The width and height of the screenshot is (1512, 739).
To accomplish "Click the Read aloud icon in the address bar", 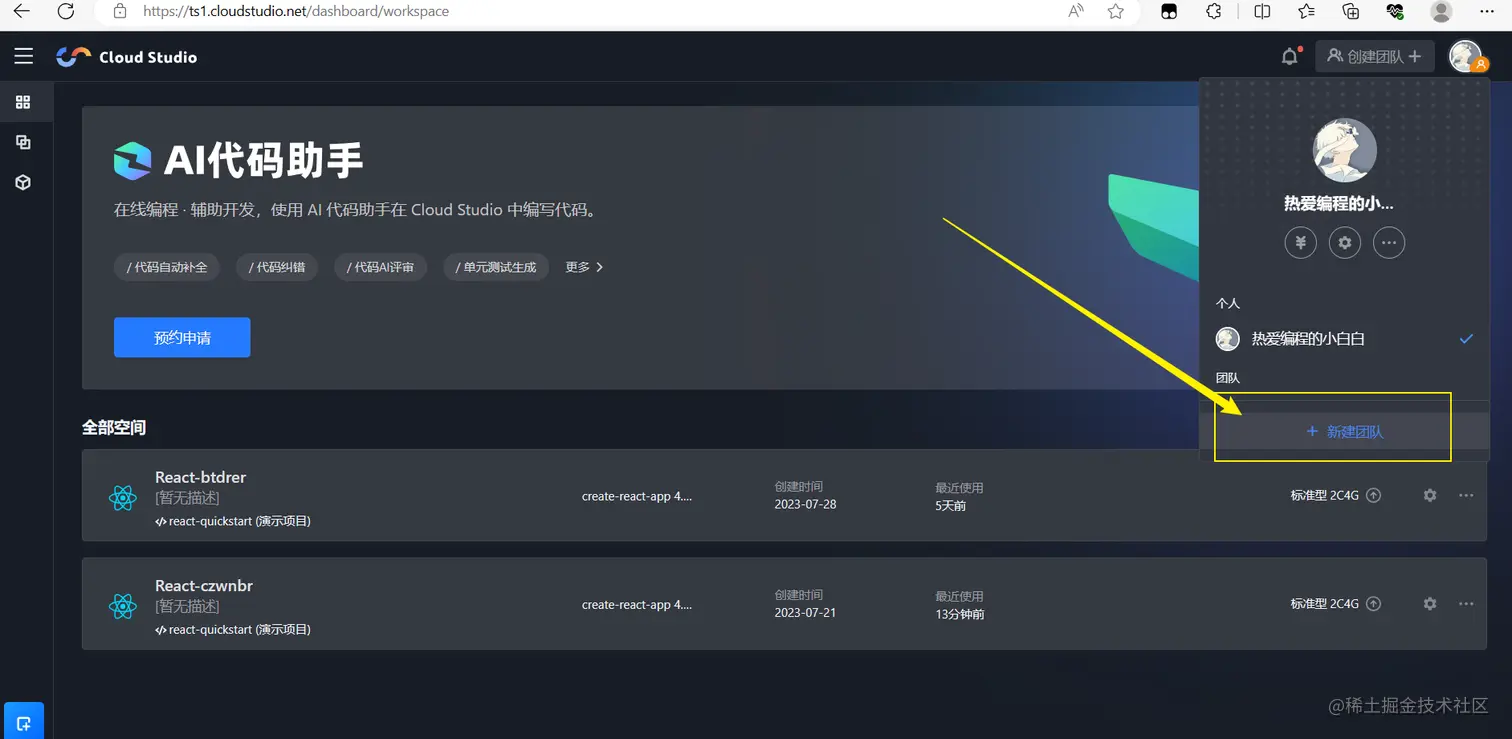I will point(1076,12).
